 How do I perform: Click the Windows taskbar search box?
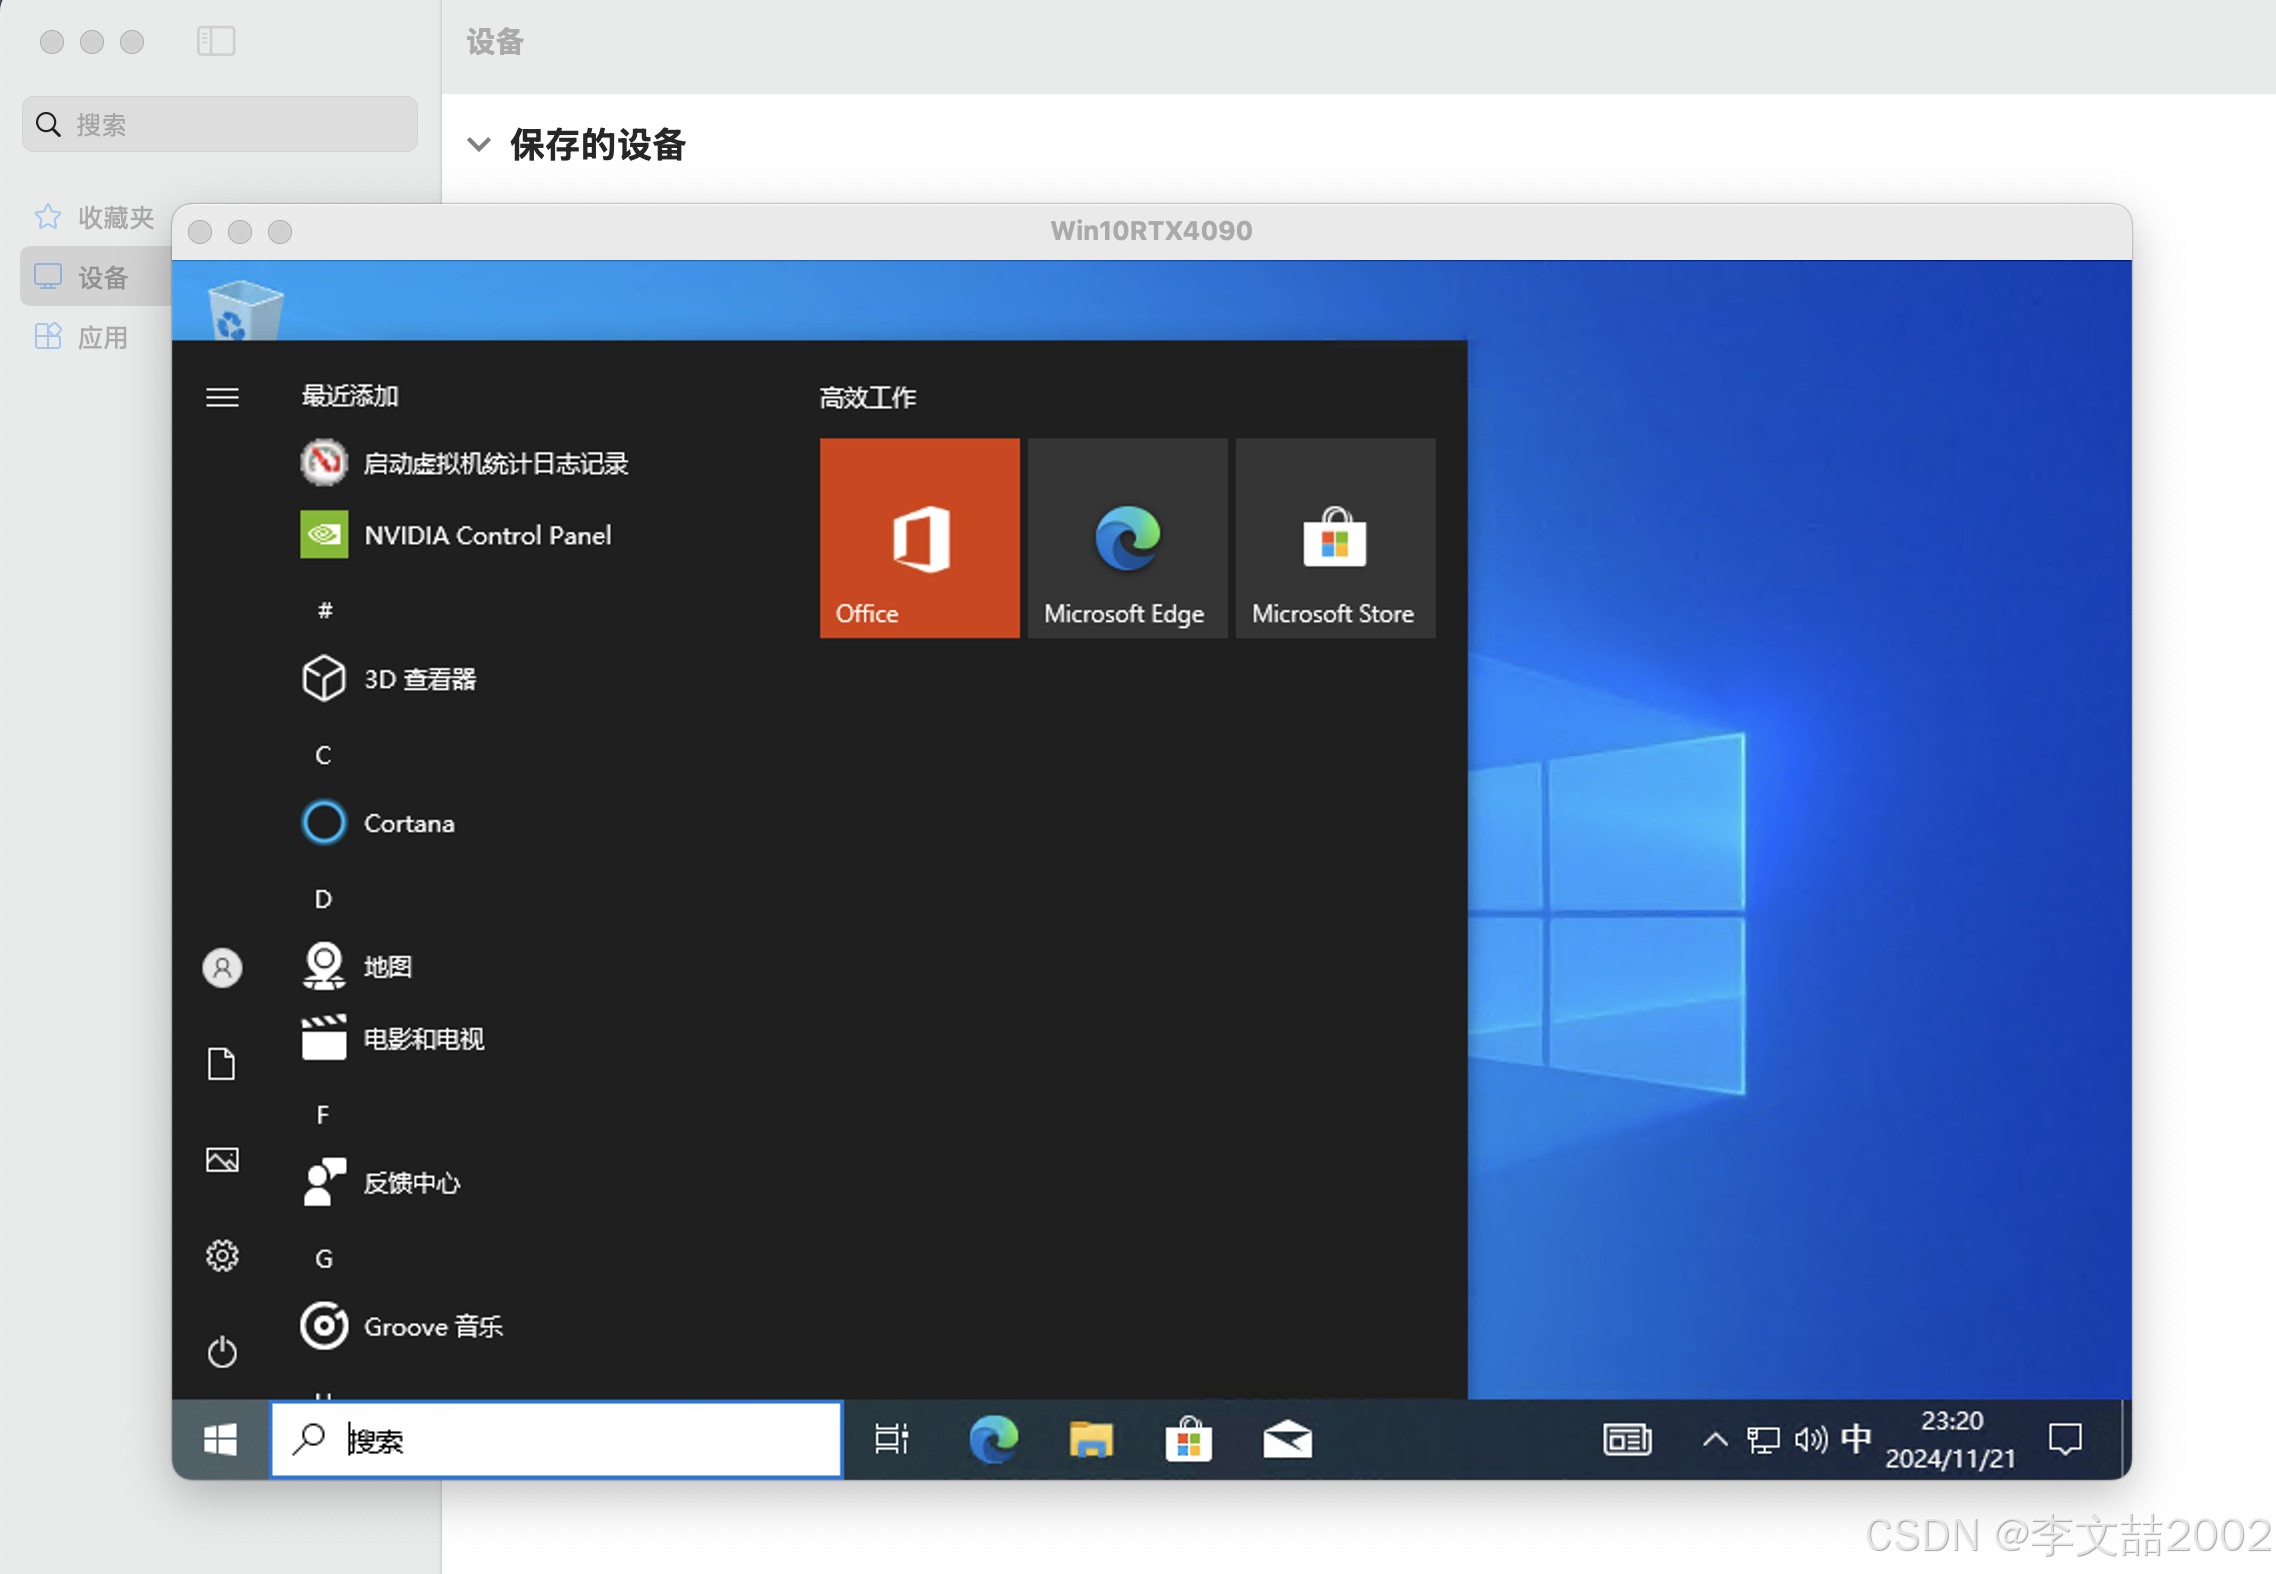pos(556,1440)
